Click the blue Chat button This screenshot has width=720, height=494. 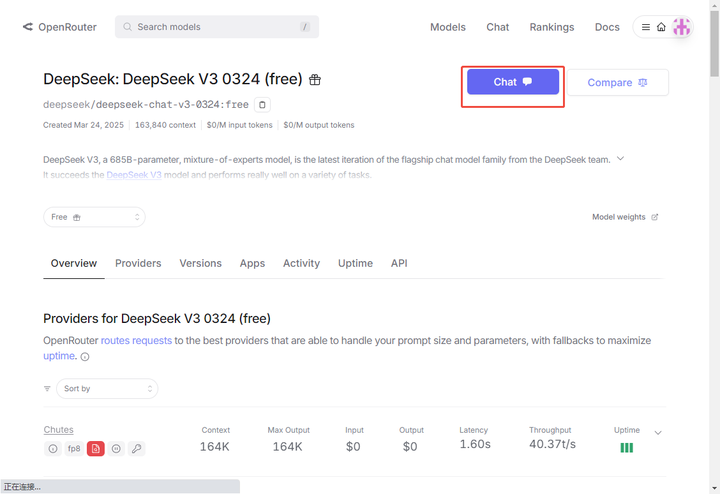coord(513,82)
